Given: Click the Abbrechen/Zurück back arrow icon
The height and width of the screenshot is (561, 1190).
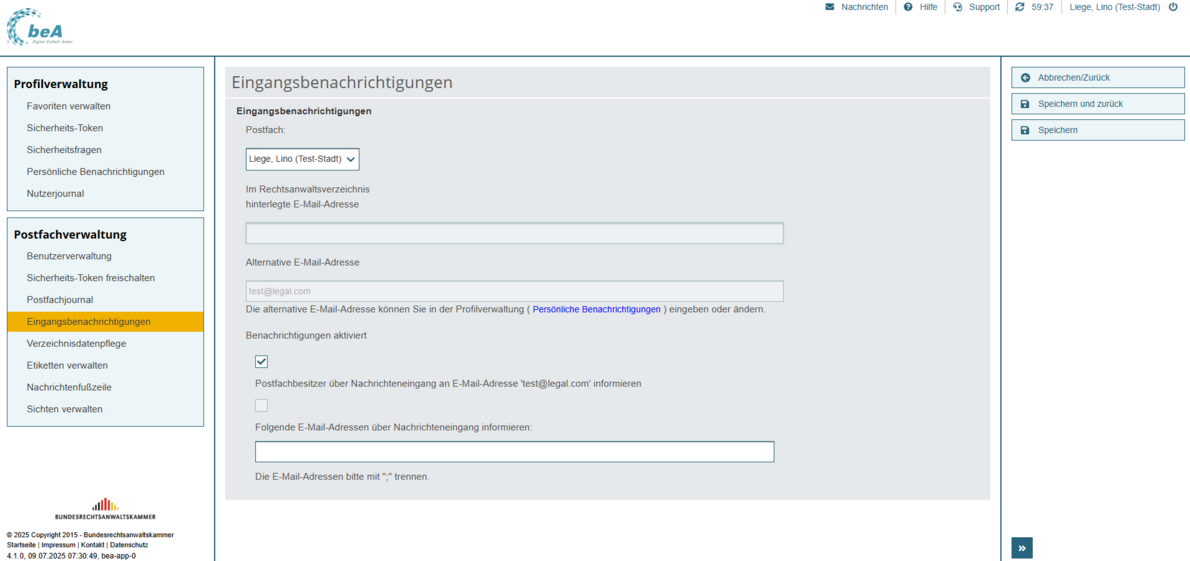Looking at the screenshot, I should tap(1025, 78).
